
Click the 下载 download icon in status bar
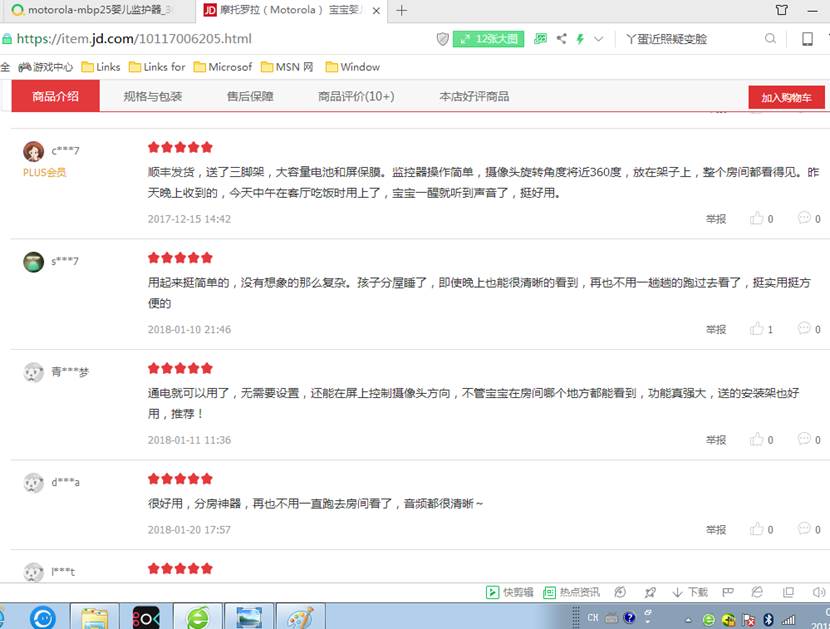coord(690,592)
